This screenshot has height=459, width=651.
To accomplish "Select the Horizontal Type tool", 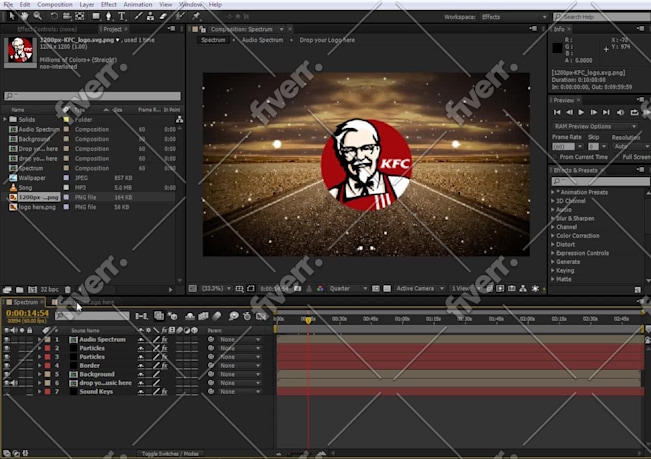I will point(122,16).
